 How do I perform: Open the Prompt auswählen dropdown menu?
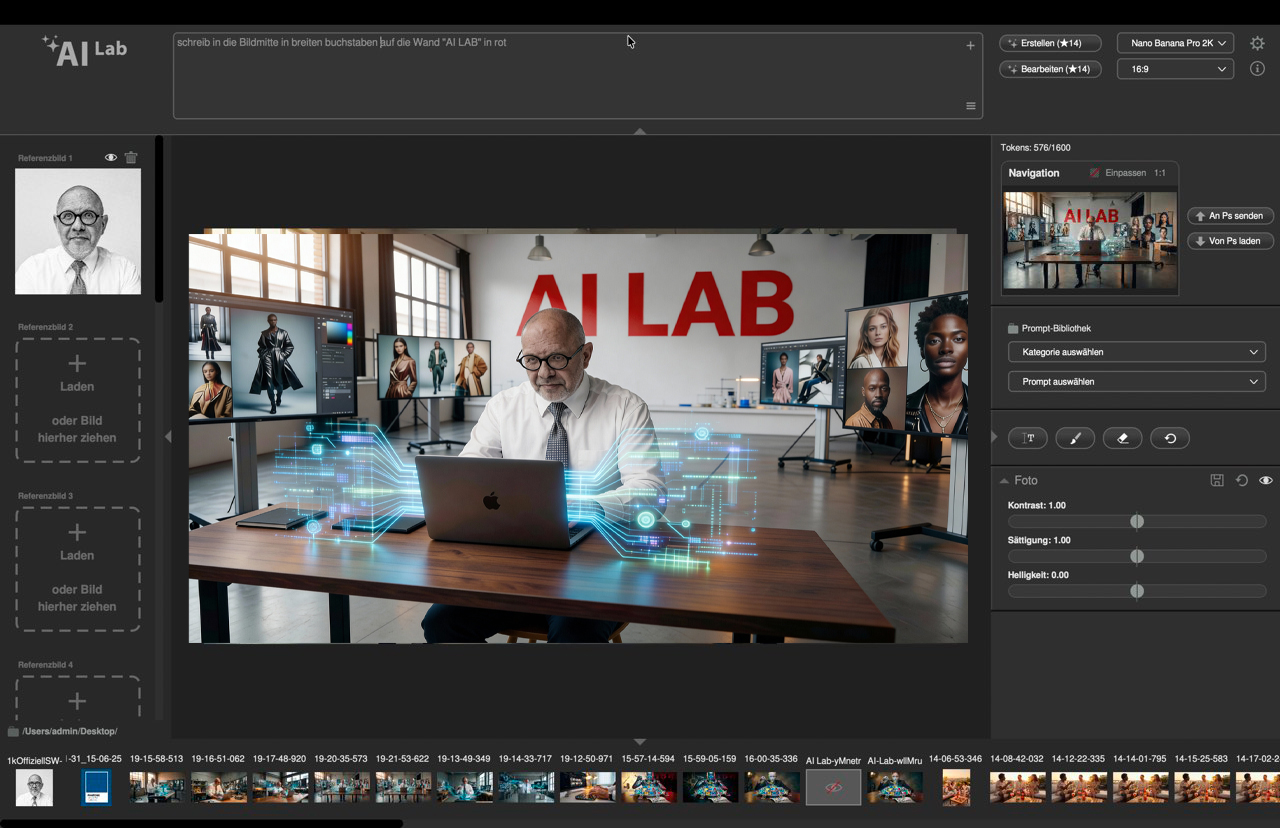click(x=1136, y=382)
